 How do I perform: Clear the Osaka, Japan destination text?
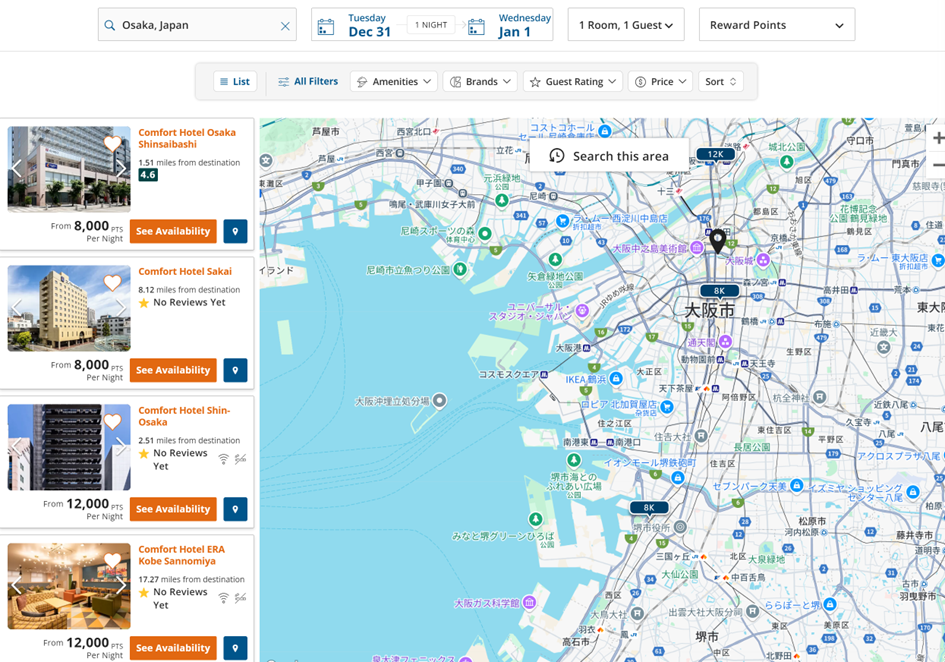click(x=285, y=26)
